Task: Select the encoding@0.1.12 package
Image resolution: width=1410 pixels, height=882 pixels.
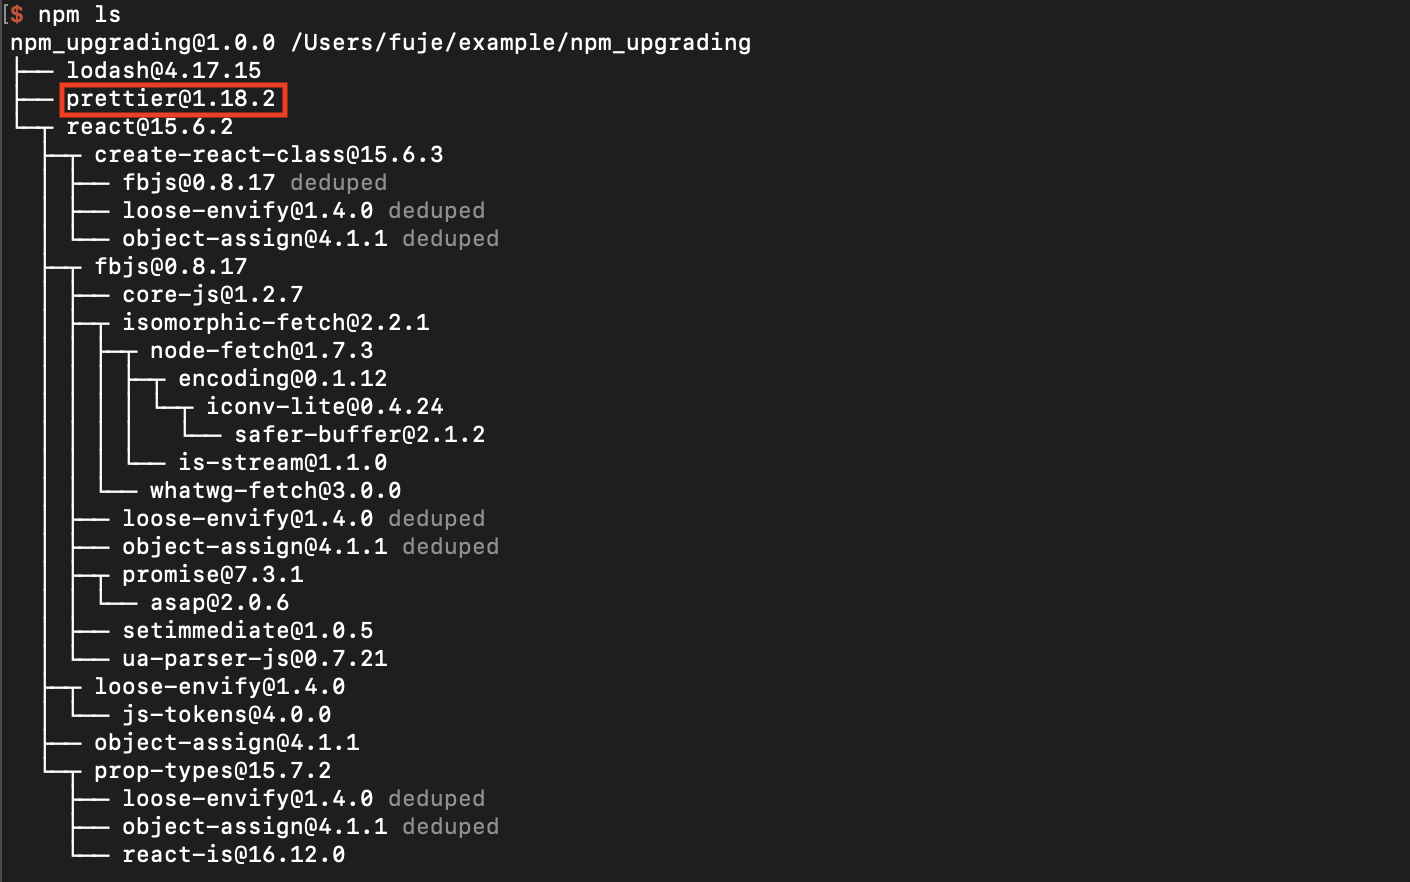Action: click(x=283, y=379)
